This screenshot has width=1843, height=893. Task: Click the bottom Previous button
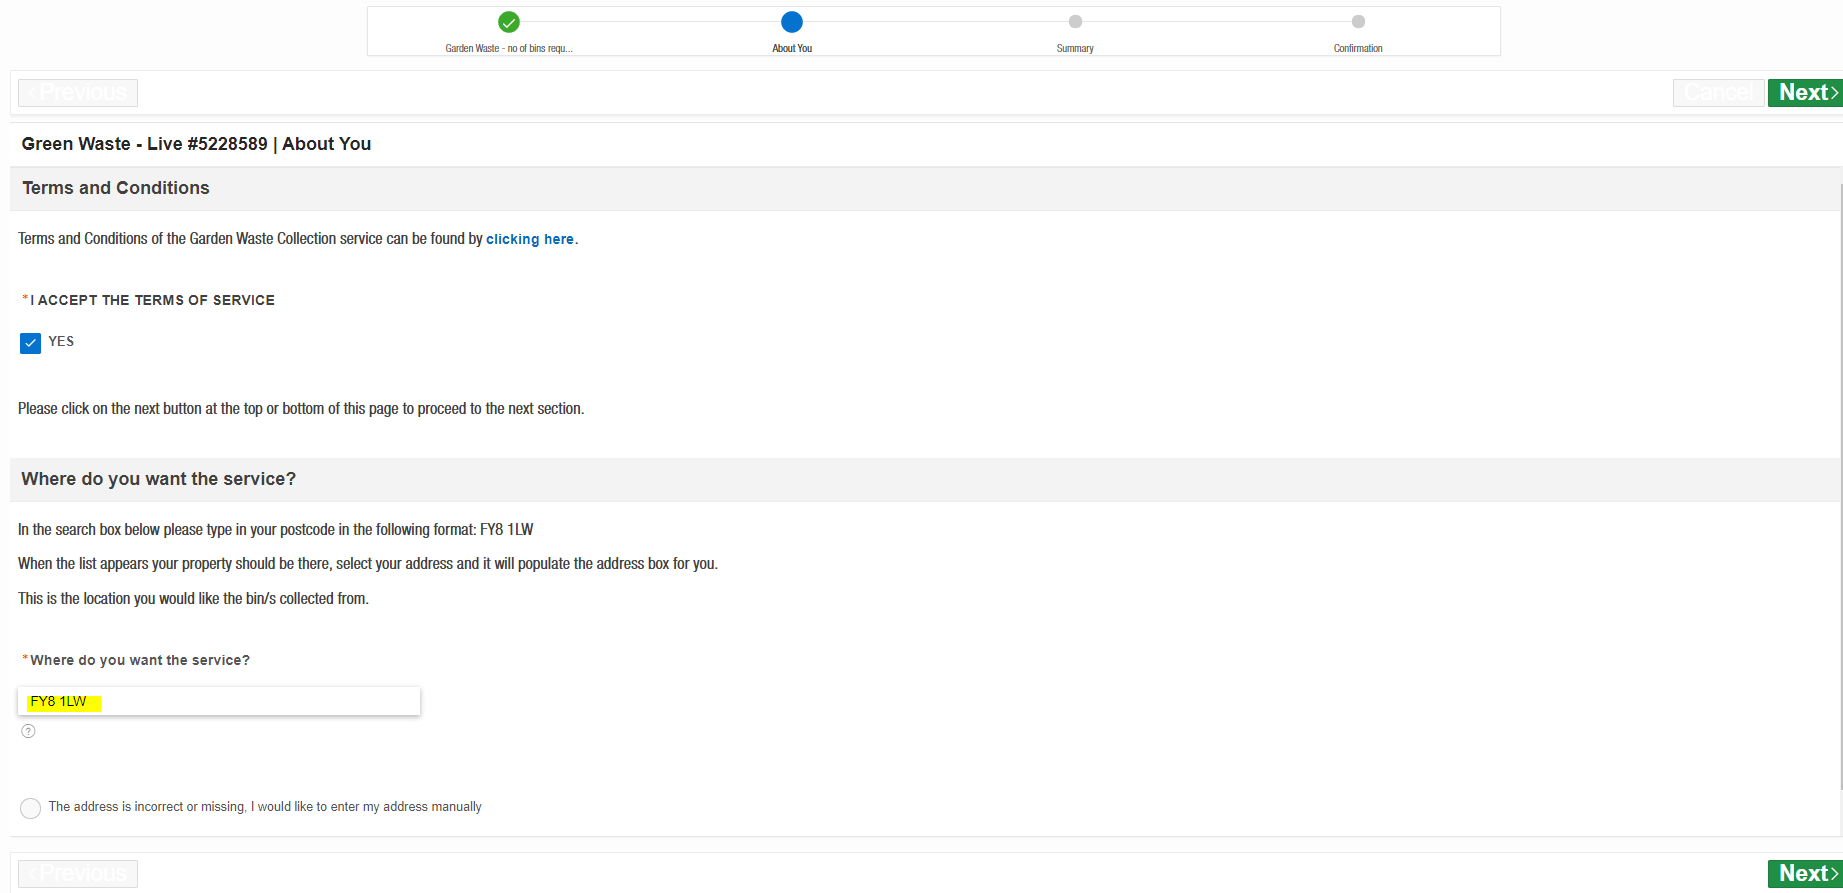click(x=78, y=874)
